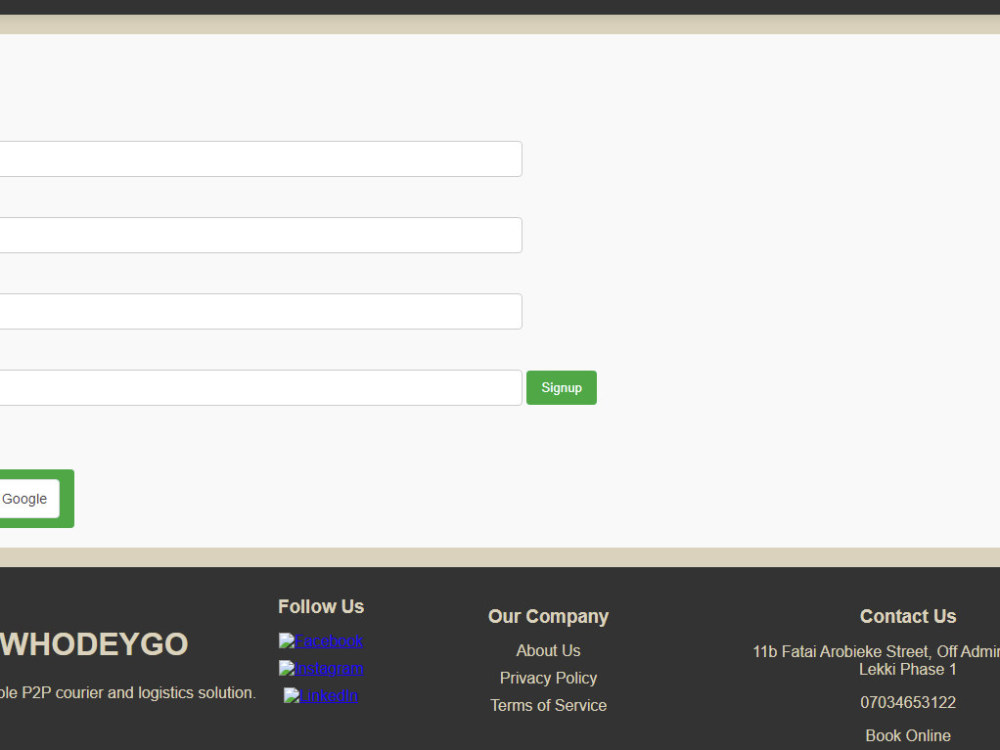Focus the third signup input field
Viewport: 1000px width, 750px height.
[x=260, y=311]
